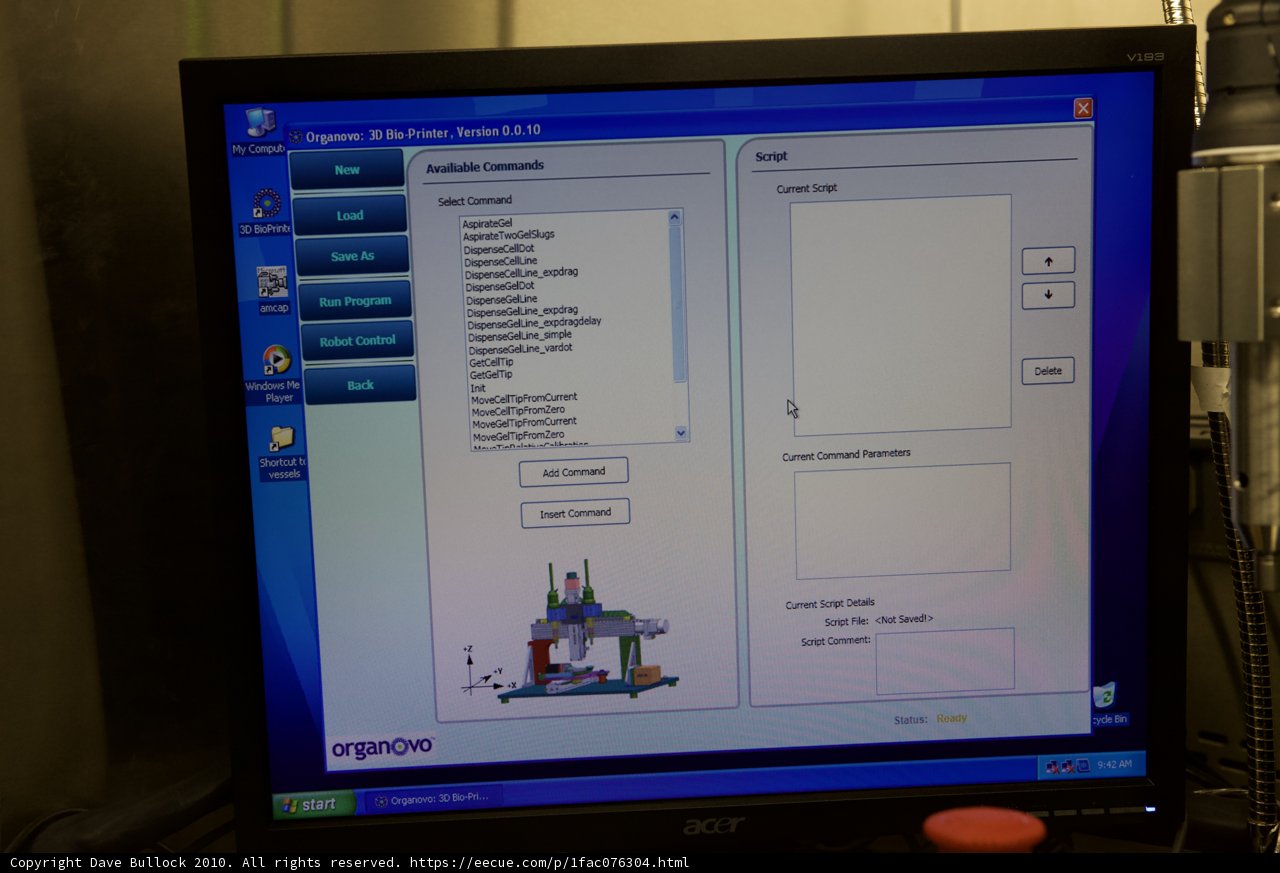This screenshot has width=1280, height=873.
Task: Open the Recycle Bin on desktop
Action: 1106,704
